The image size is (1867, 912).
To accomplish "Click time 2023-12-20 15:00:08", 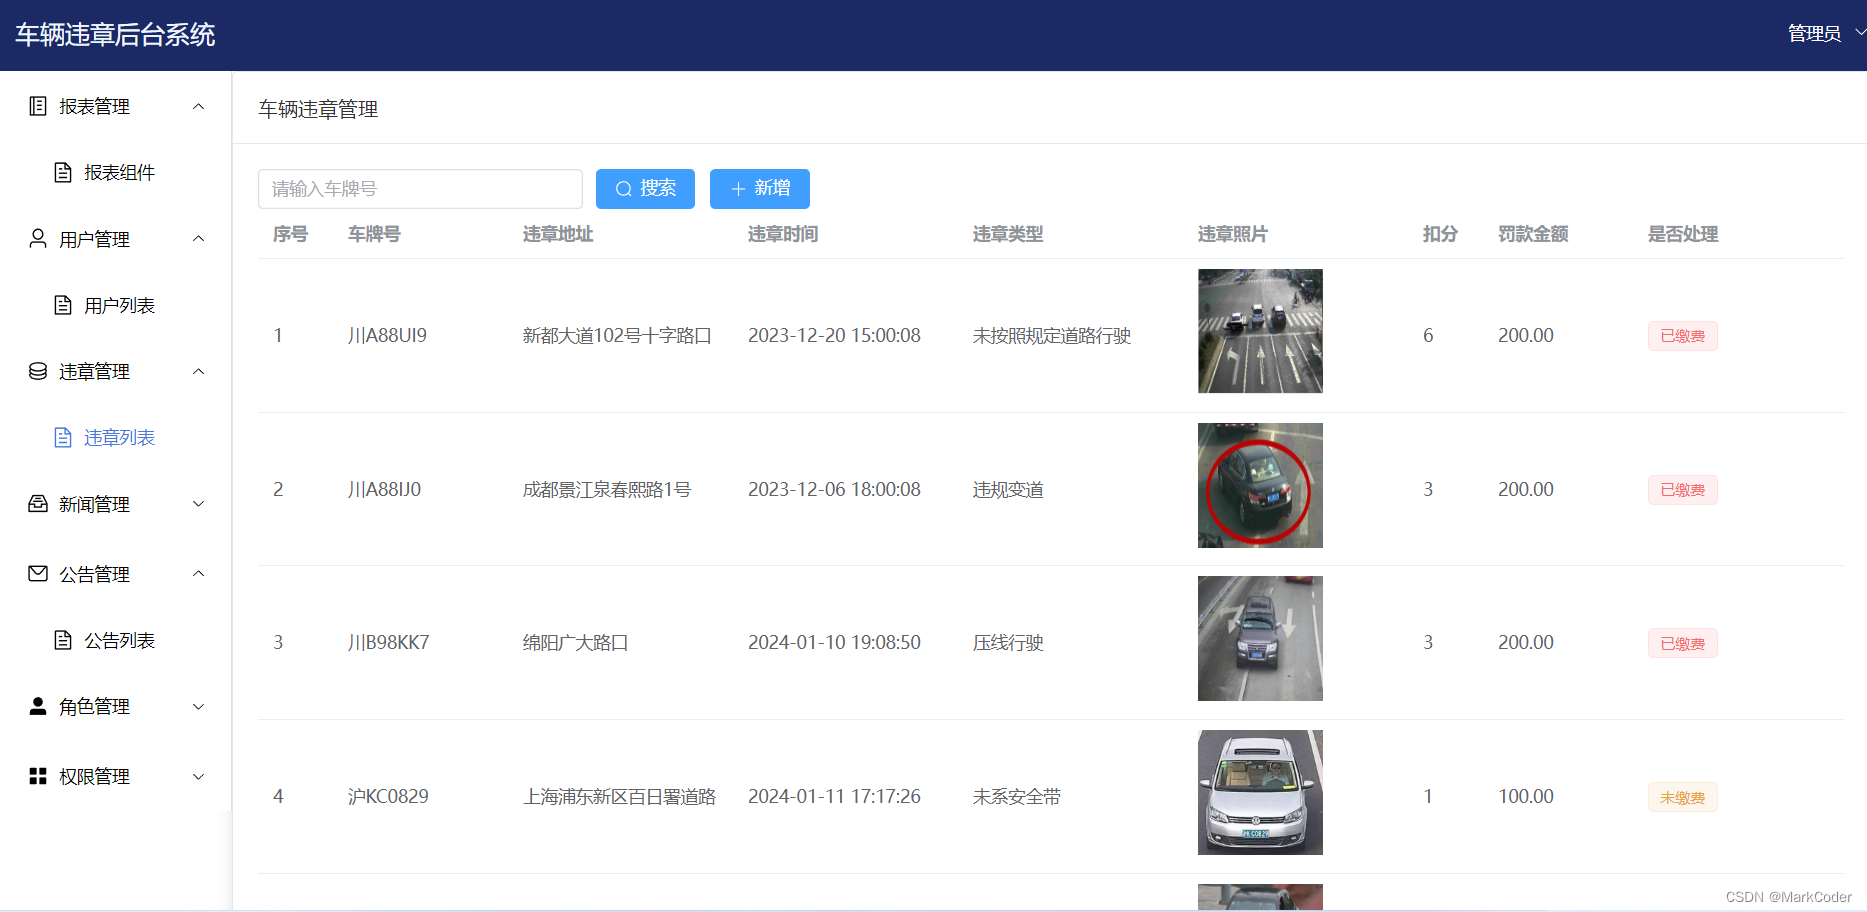I will coord(834,336).
